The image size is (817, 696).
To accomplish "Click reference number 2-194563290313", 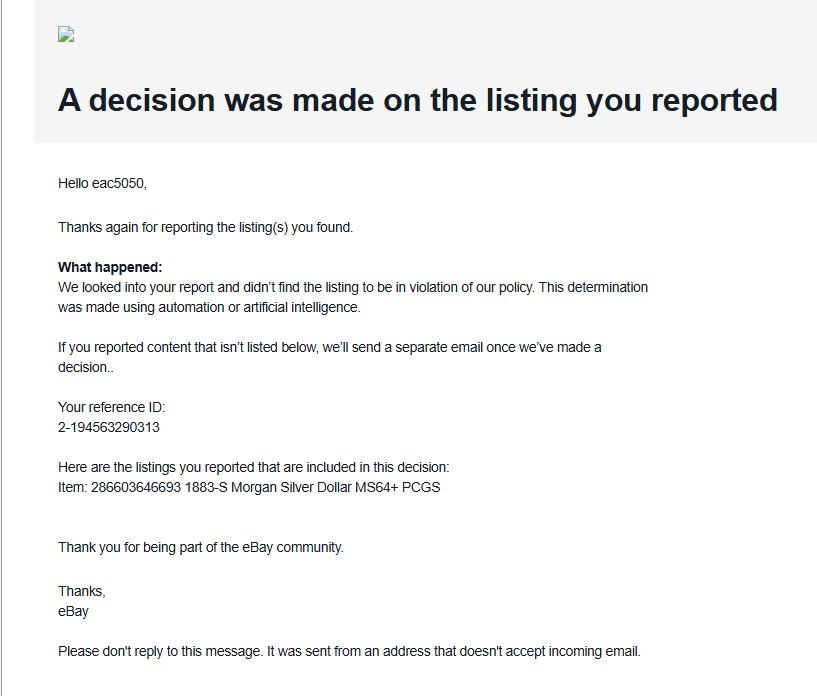I will (109, 427).
